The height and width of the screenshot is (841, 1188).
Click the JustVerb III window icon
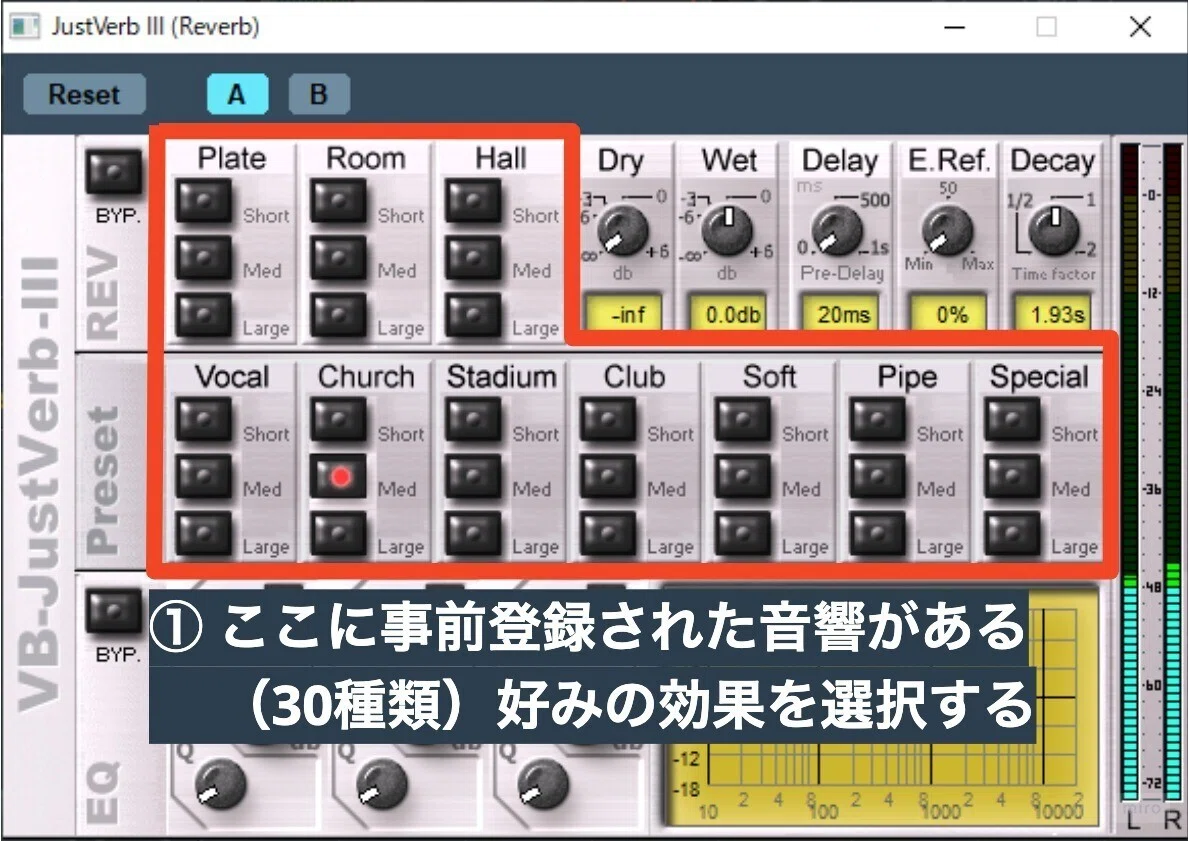24,27
